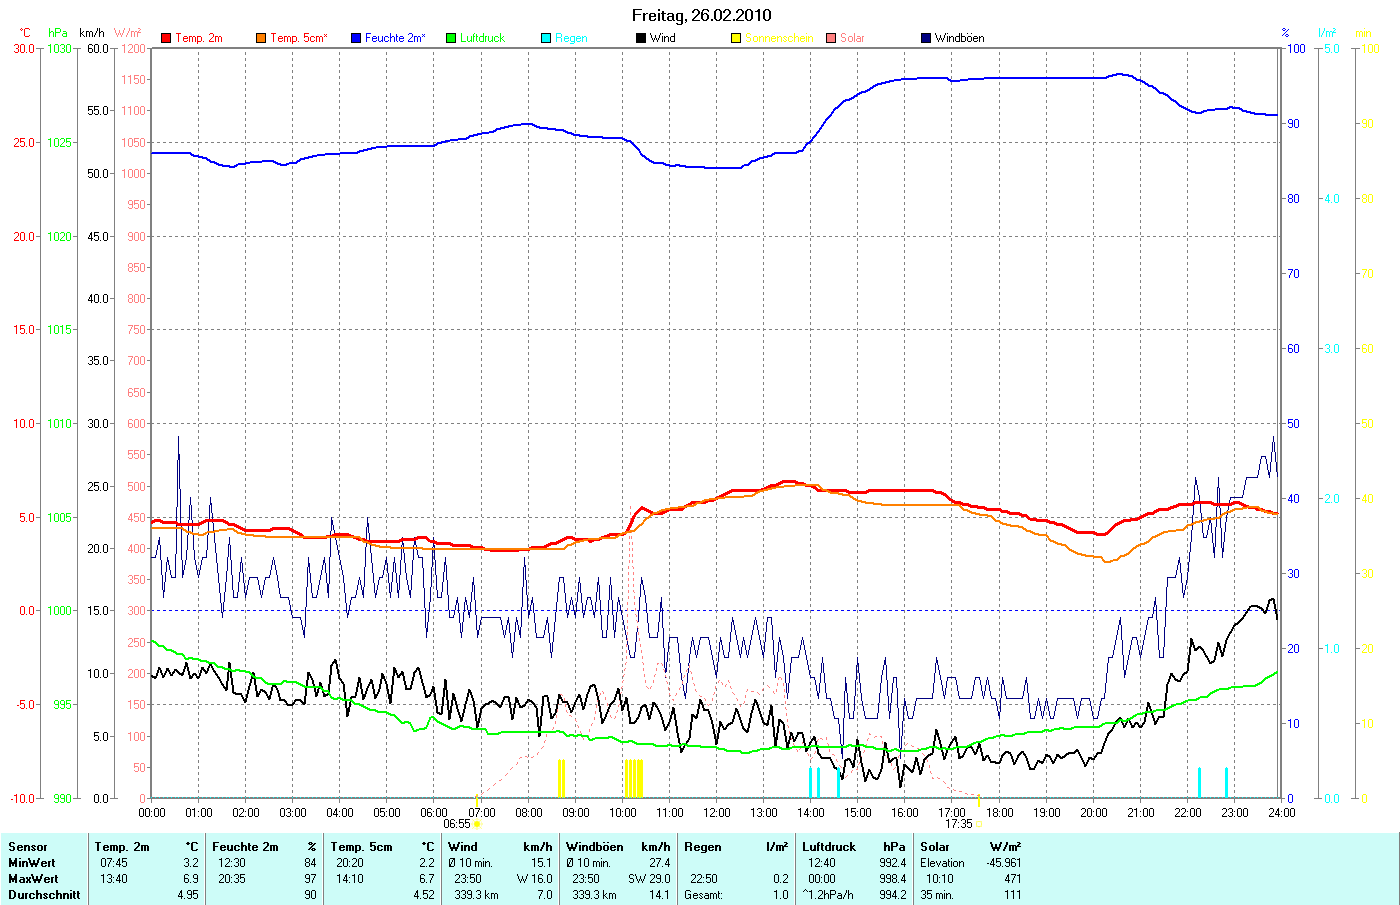Select the Luftdruck legend label
This screenshot has width=1400, height=905.
482,38
